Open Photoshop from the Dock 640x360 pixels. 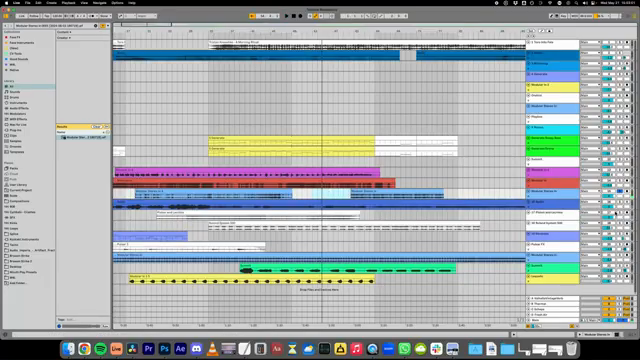pyautogui.click(x=164, y=349)
